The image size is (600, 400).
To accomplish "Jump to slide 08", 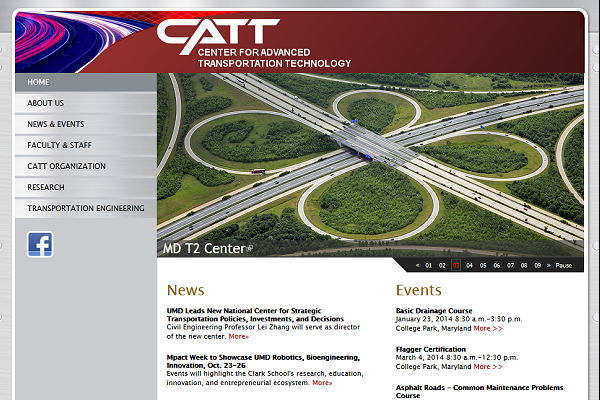I will [524, 265].
